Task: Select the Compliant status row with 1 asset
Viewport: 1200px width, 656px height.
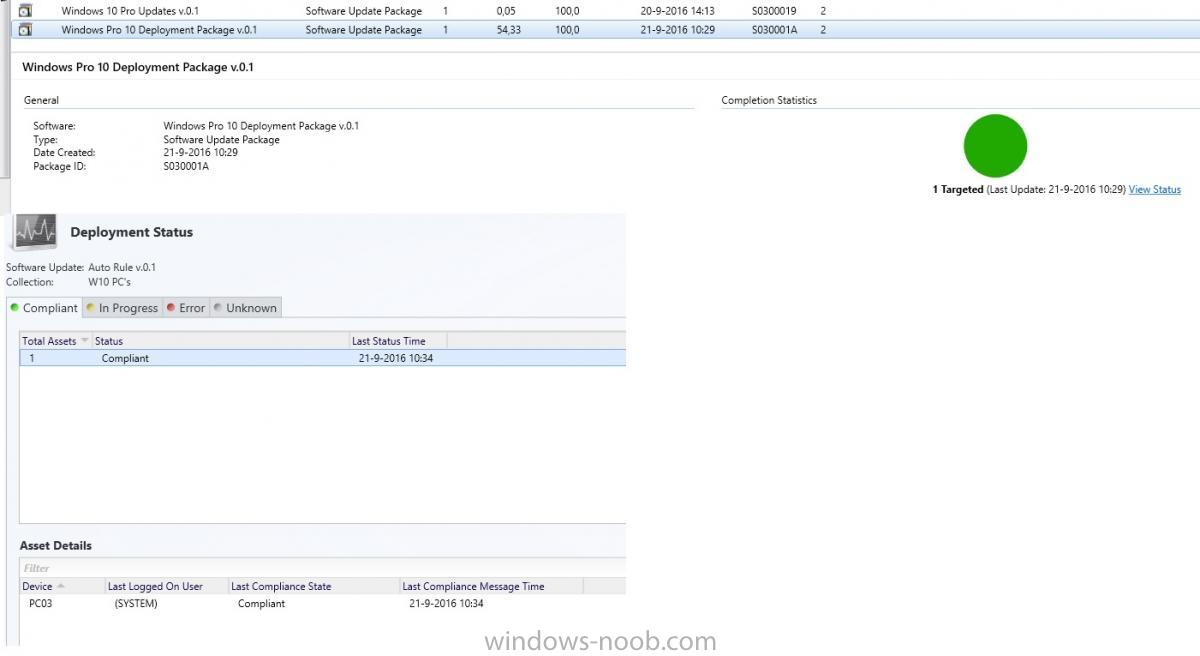Action: click(322, 358)
